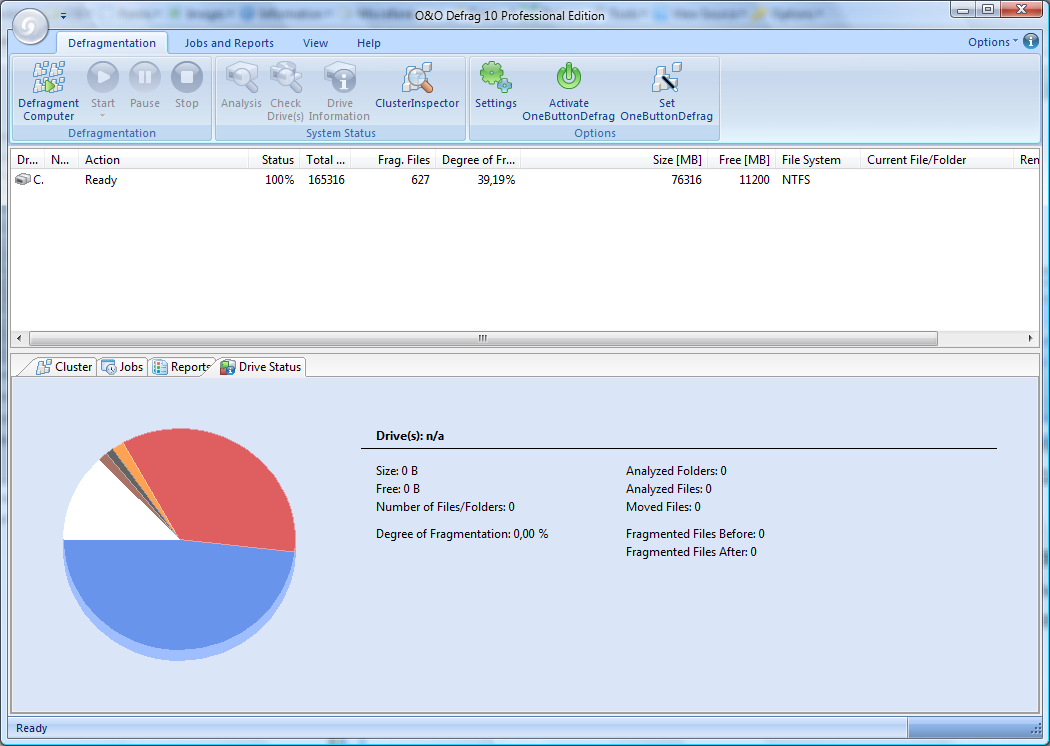Click the status bar resize grip
The width and height of the screenshot is (1050, 746).
coord(1035,729)
